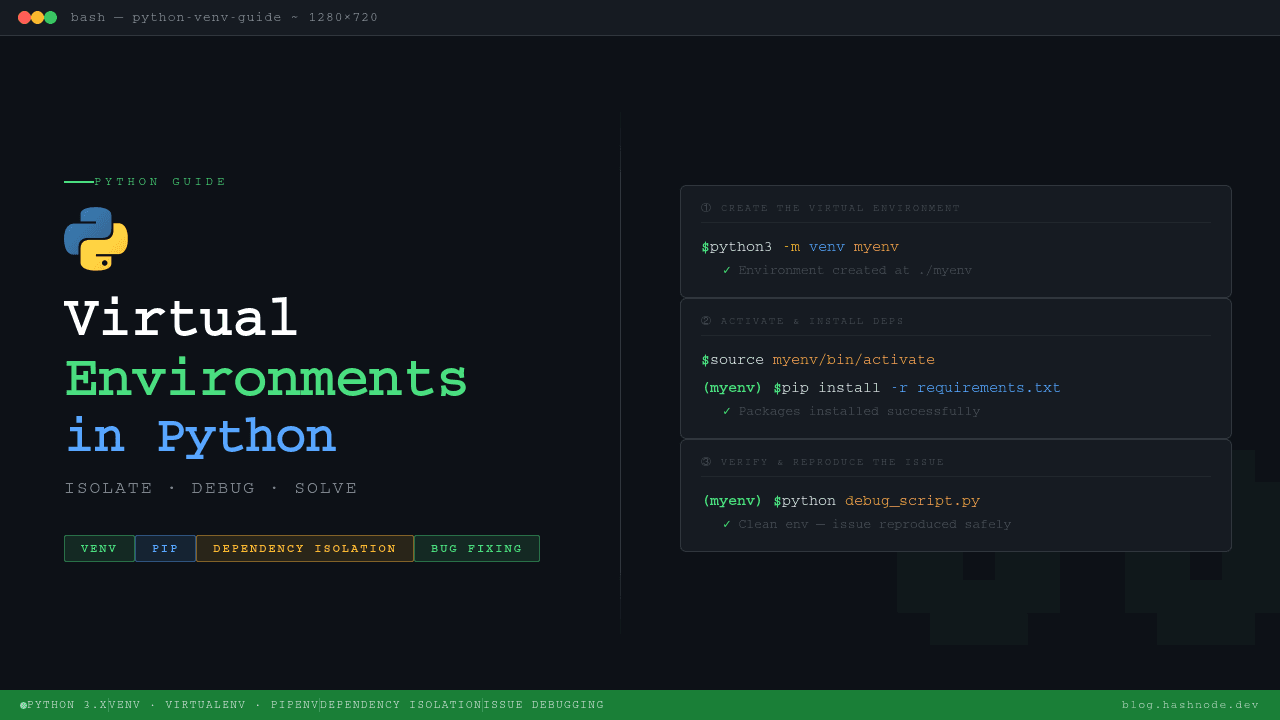
Task: Click ISSUE DEBUGGING in the status bar
Action: tap(544, 705)
